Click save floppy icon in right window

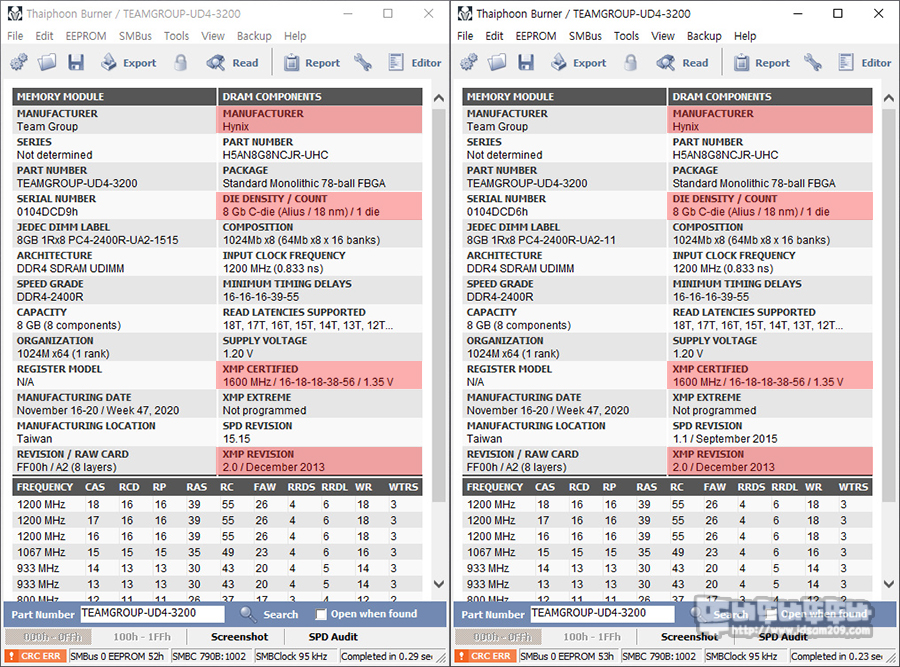tap(526, 62)
